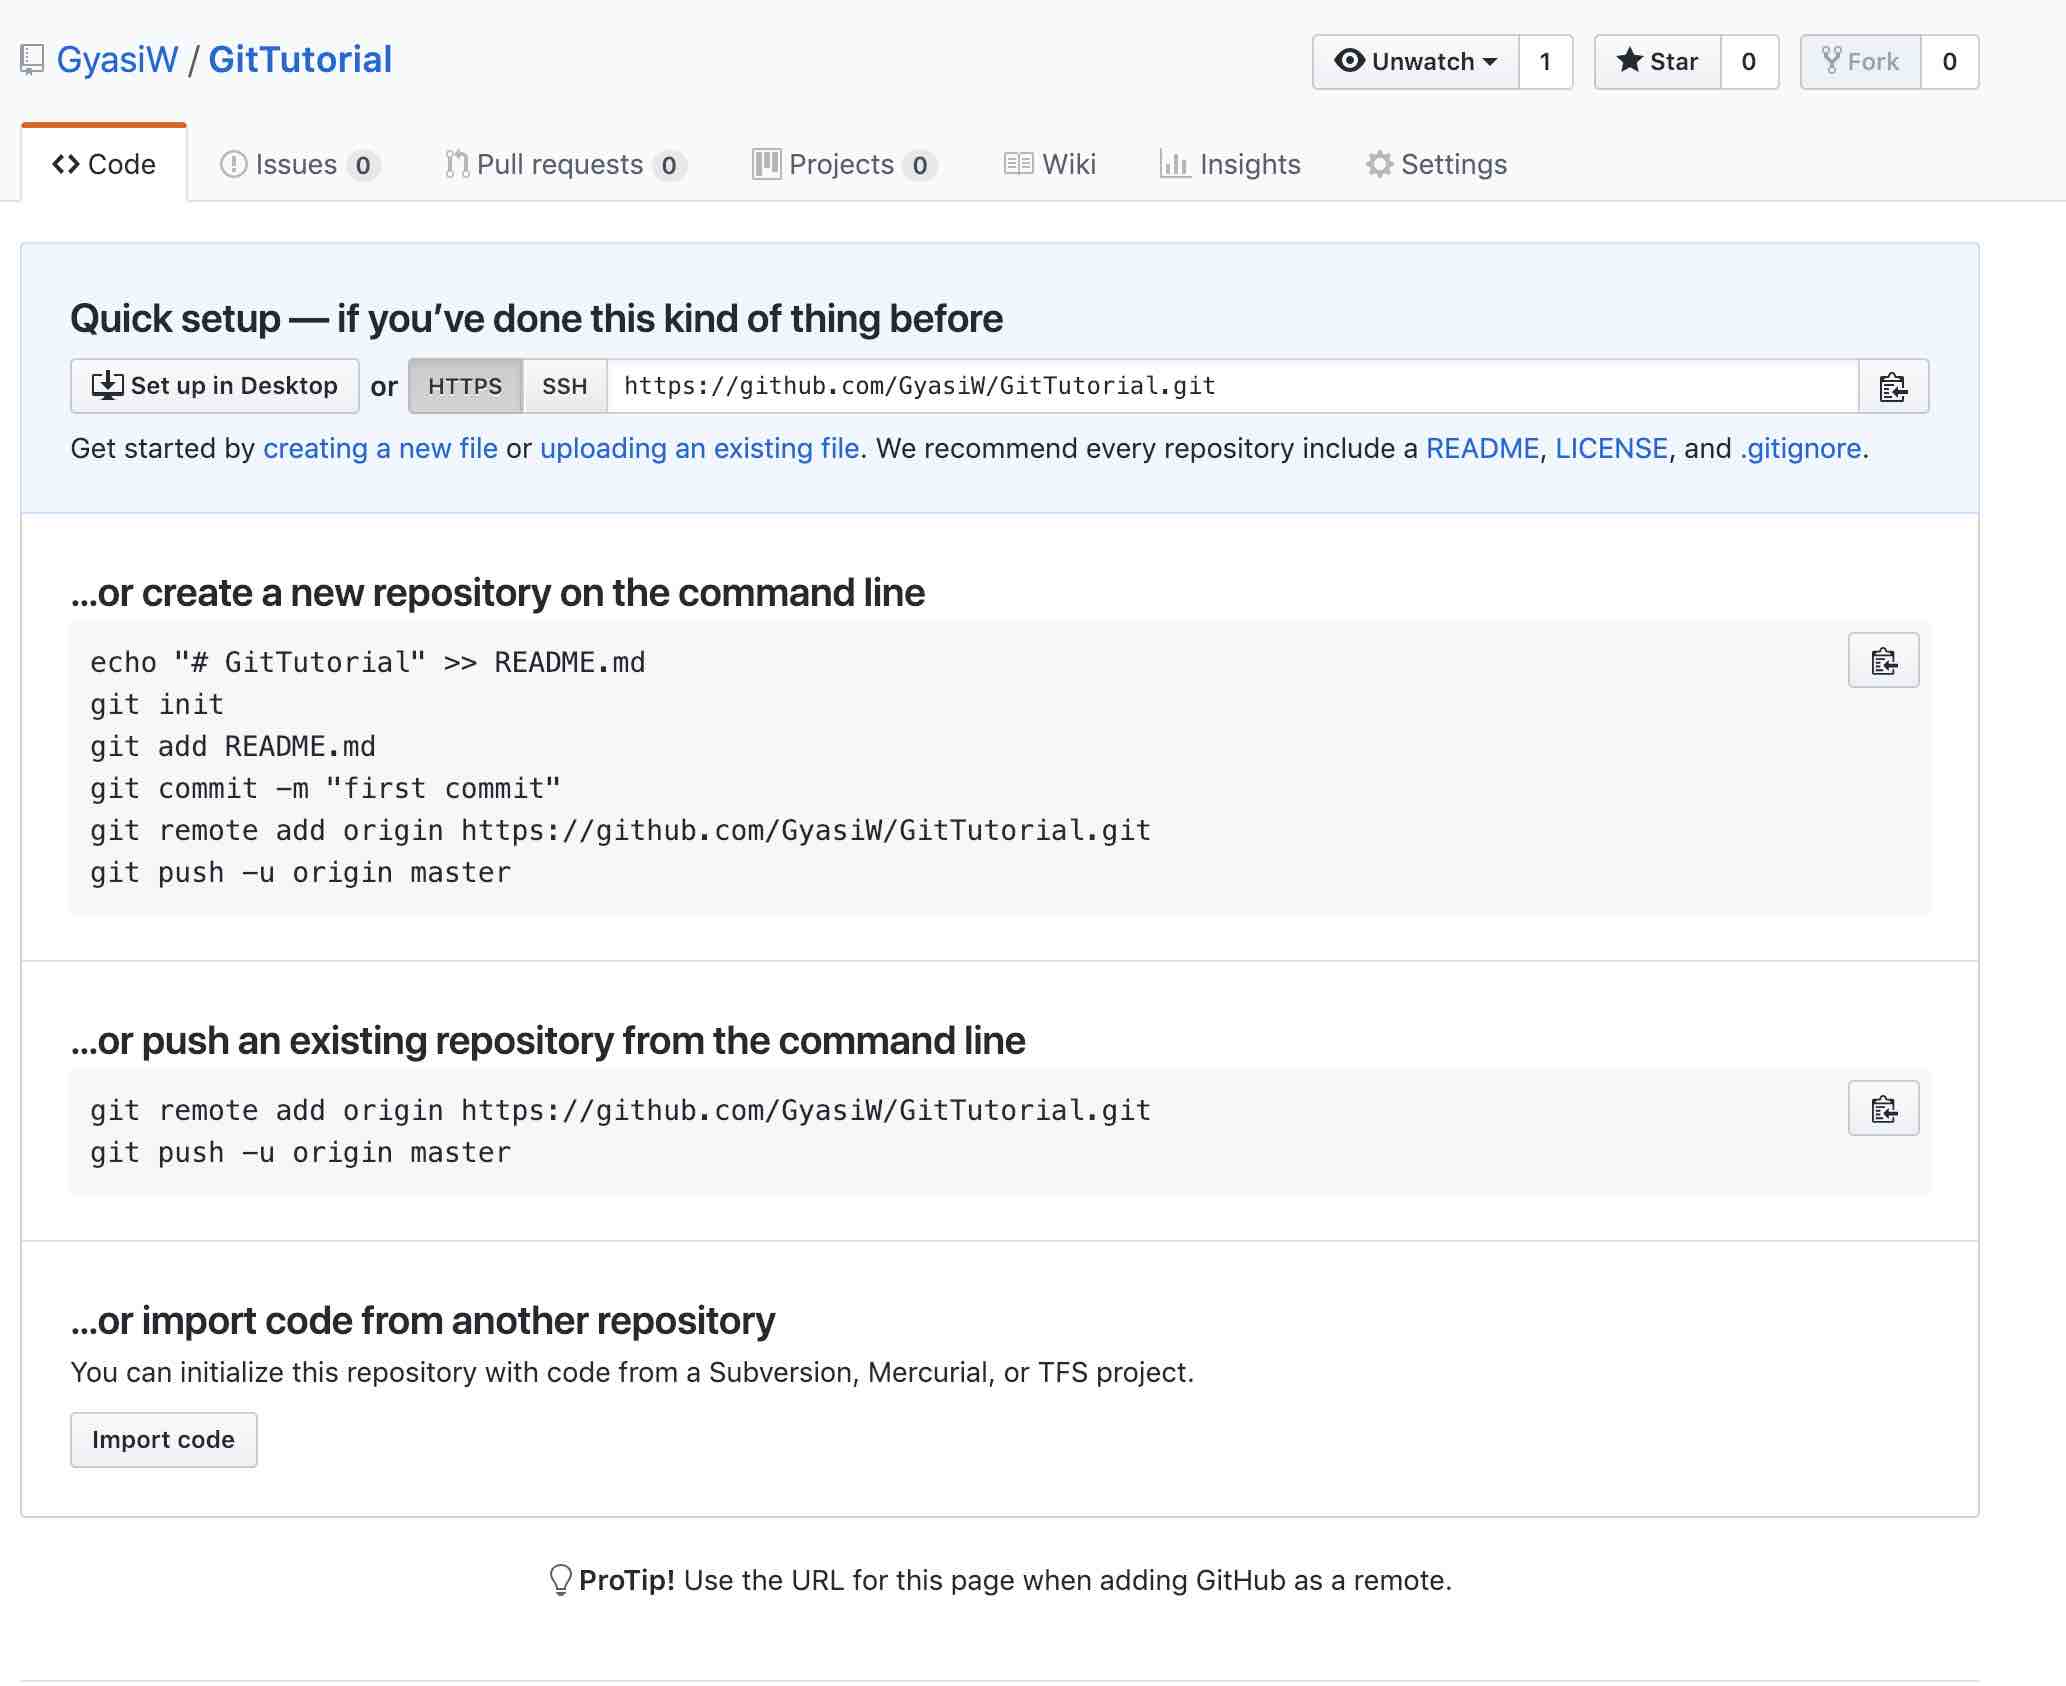The width and height of the screenshot is (2066, 1686).
Task: Click the Set up in Desktop button
Action: [214, 386]
